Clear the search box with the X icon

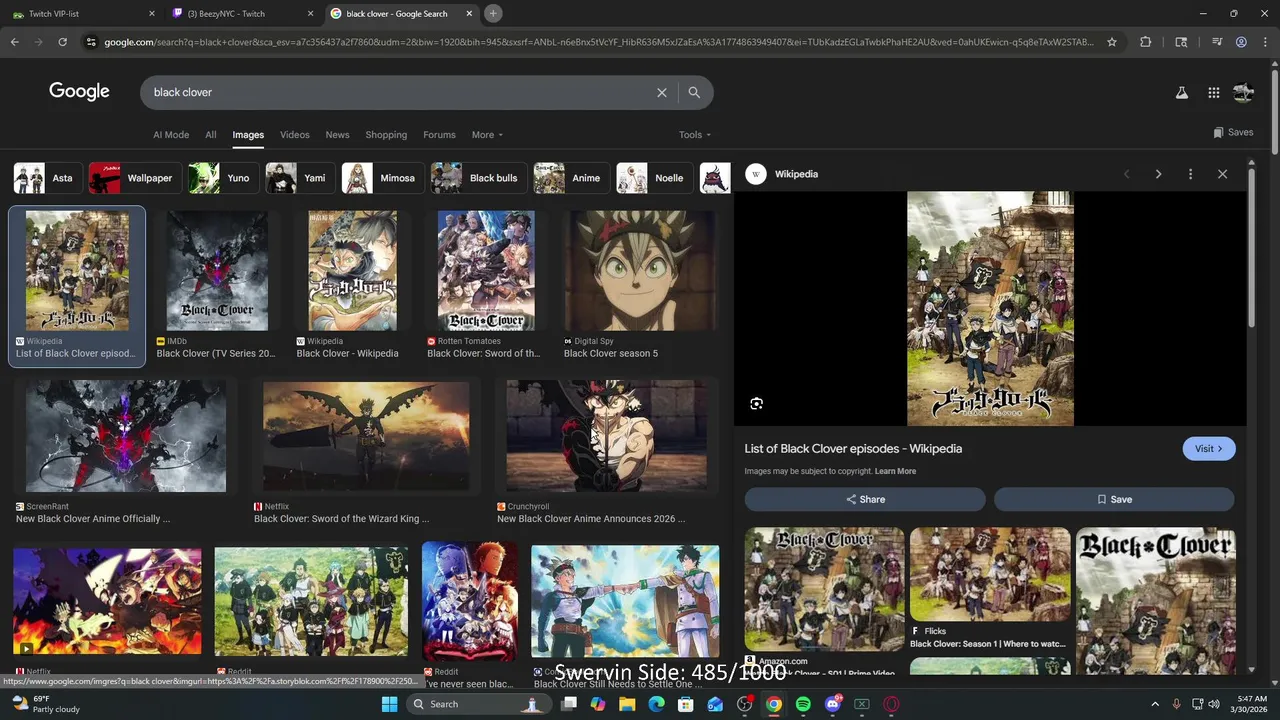click(661, 92)
